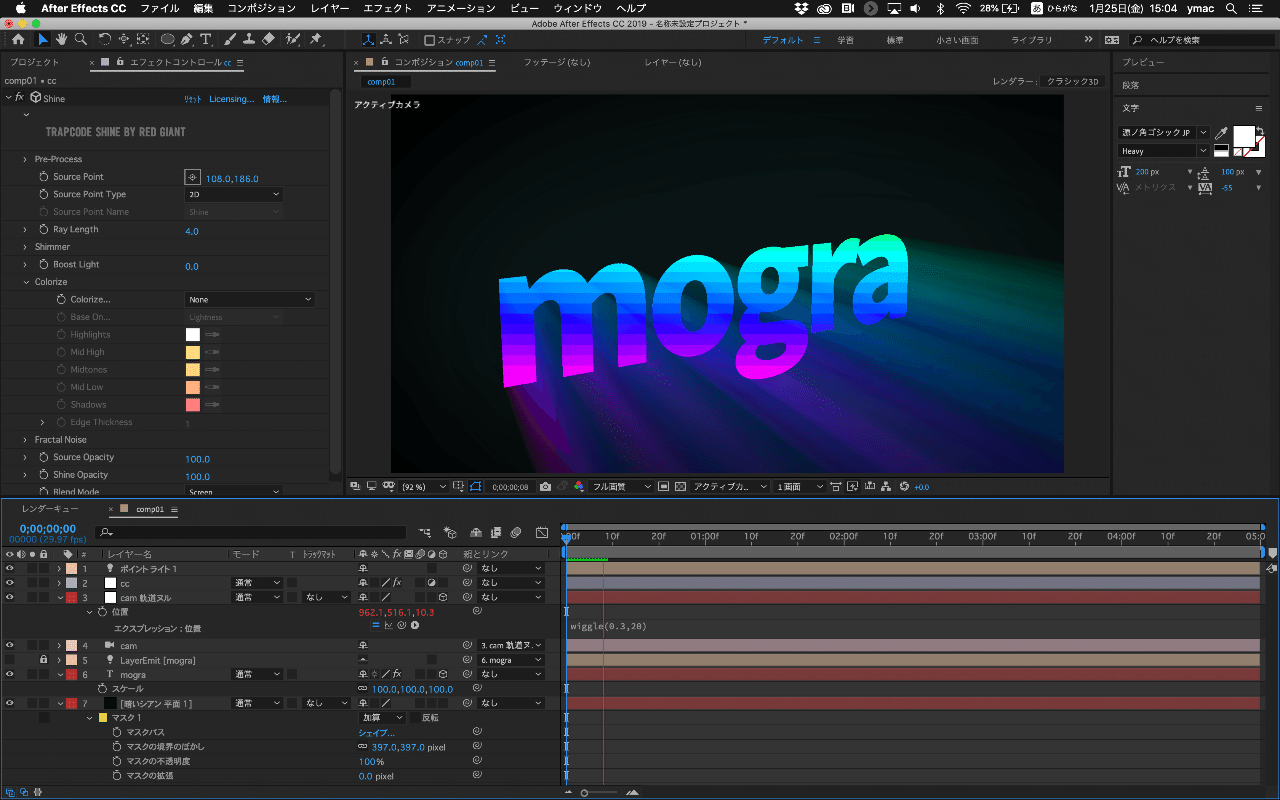Click the Licensing link in Shine effect
This screenshot has height=800, width=1280.
(232, 98)
